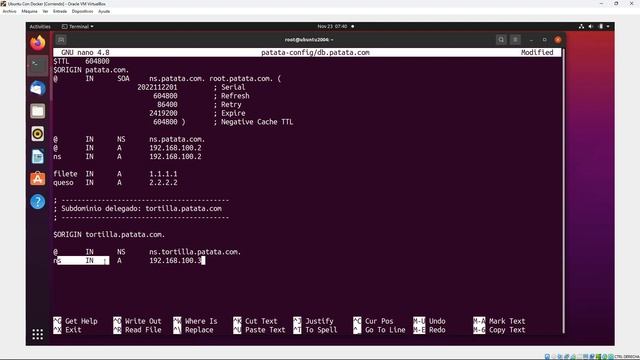
Task: Click the IP 192.168.100.3 on the last line
Action: 175,260
